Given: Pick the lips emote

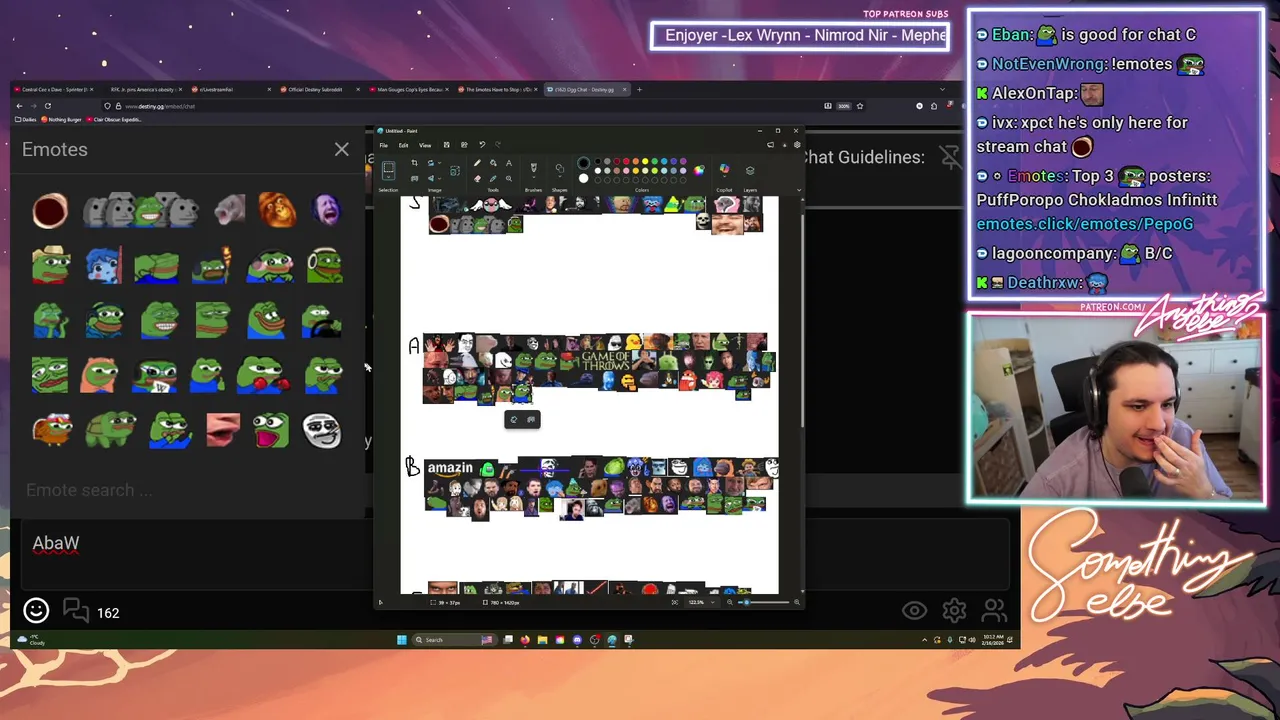Looking at the screenshot, I should [x=223, y=430].
